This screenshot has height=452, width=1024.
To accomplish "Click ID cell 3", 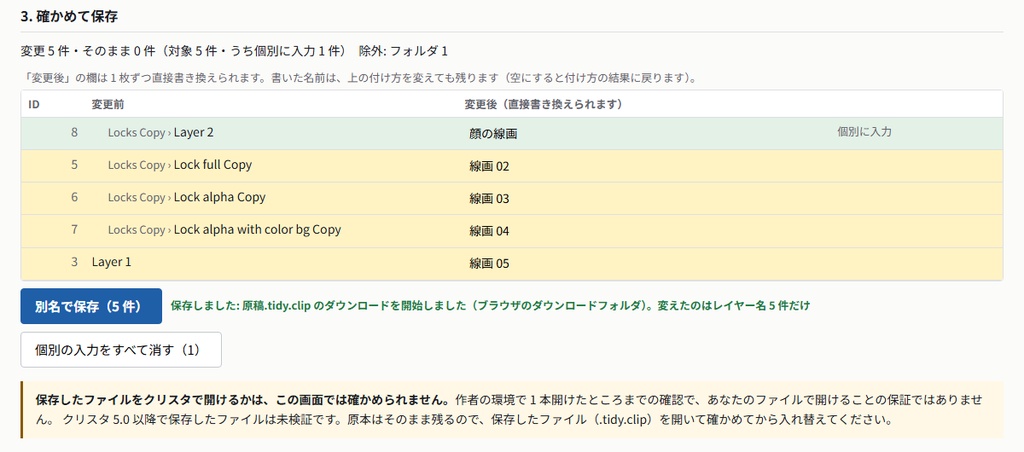I will (74, 262).
